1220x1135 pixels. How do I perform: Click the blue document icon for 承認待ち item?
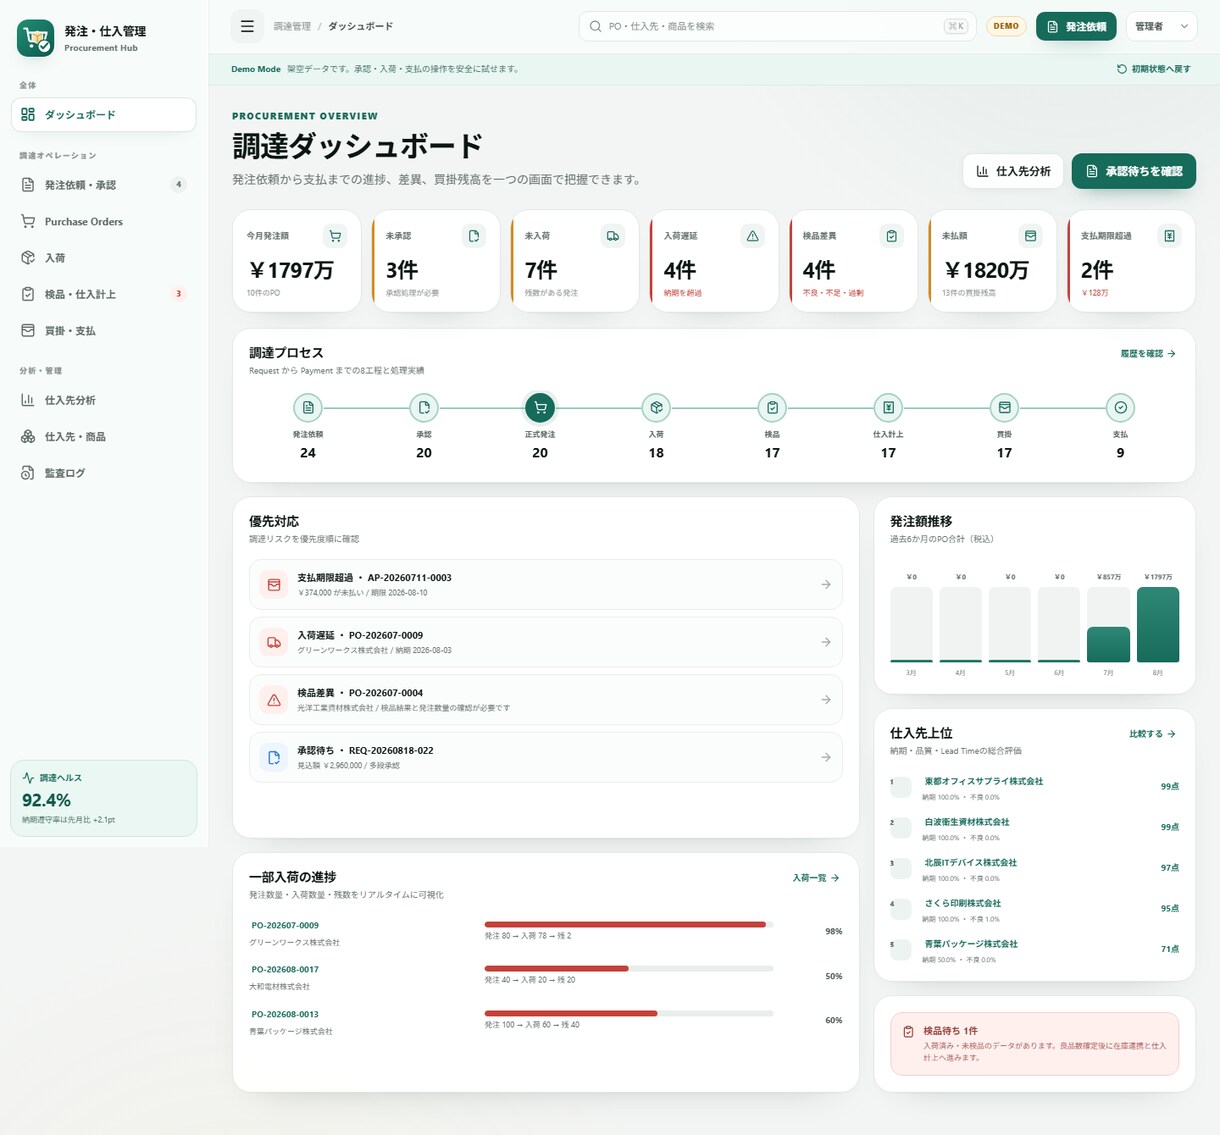(274, 757)
